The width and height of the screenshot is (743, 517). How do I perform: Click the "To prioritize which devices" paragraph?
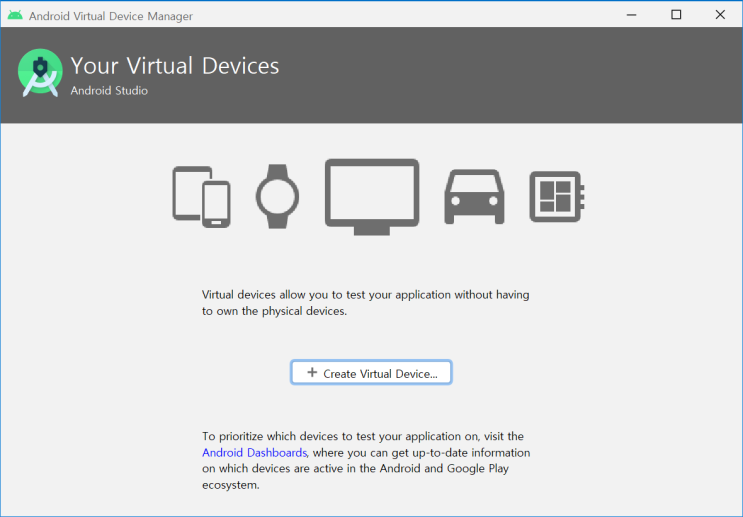pyautogui.click(x=366, y=460)
